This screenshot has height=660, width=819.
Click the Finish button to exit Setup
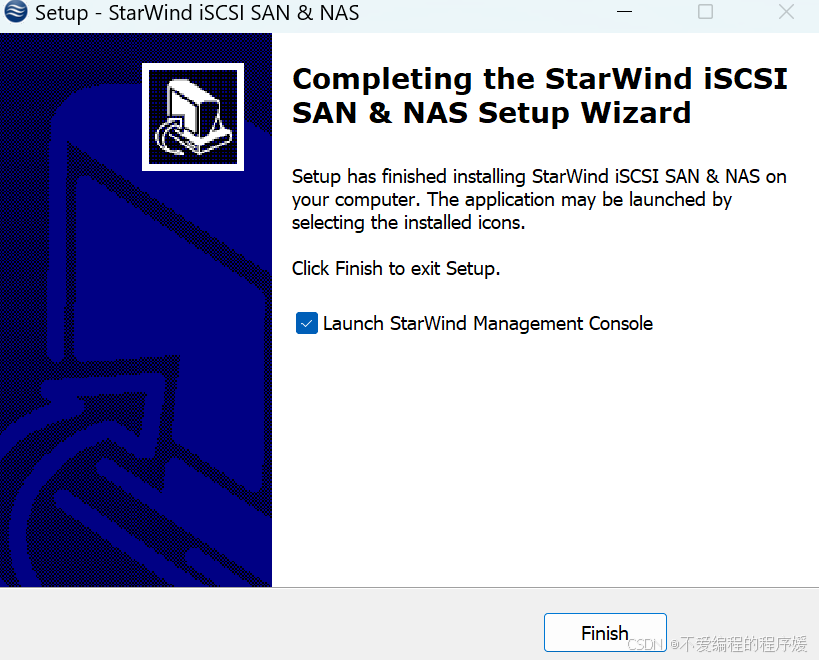click(605, 632)
